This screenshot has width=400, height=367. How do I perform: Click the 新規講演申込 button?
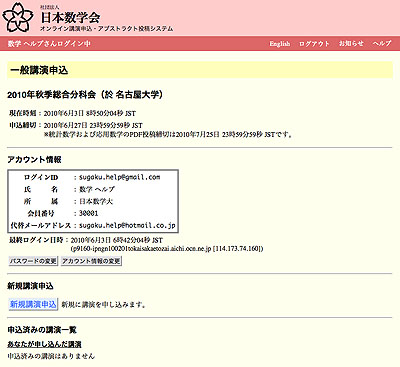pos(33,304)
